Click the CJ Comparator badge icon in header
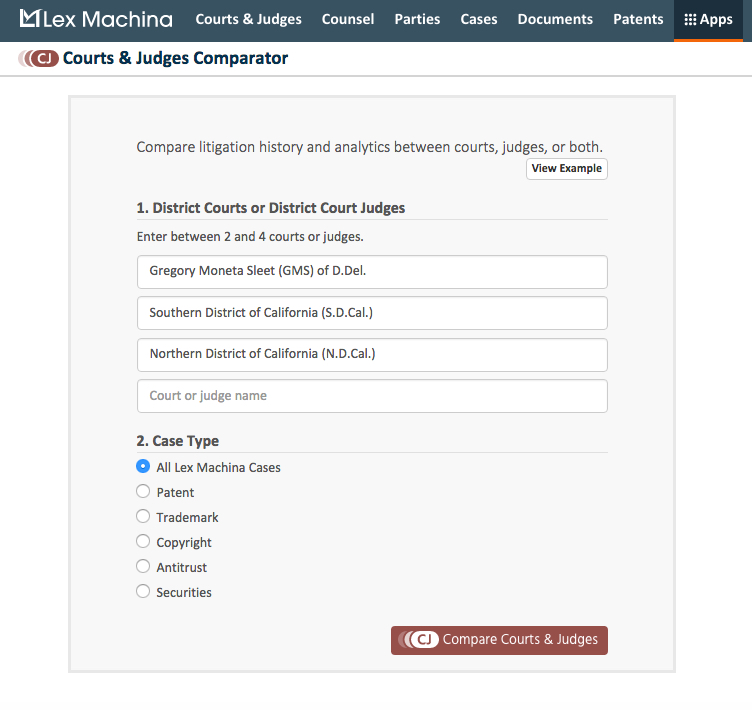The image size is (752, 710). [40, 58]
